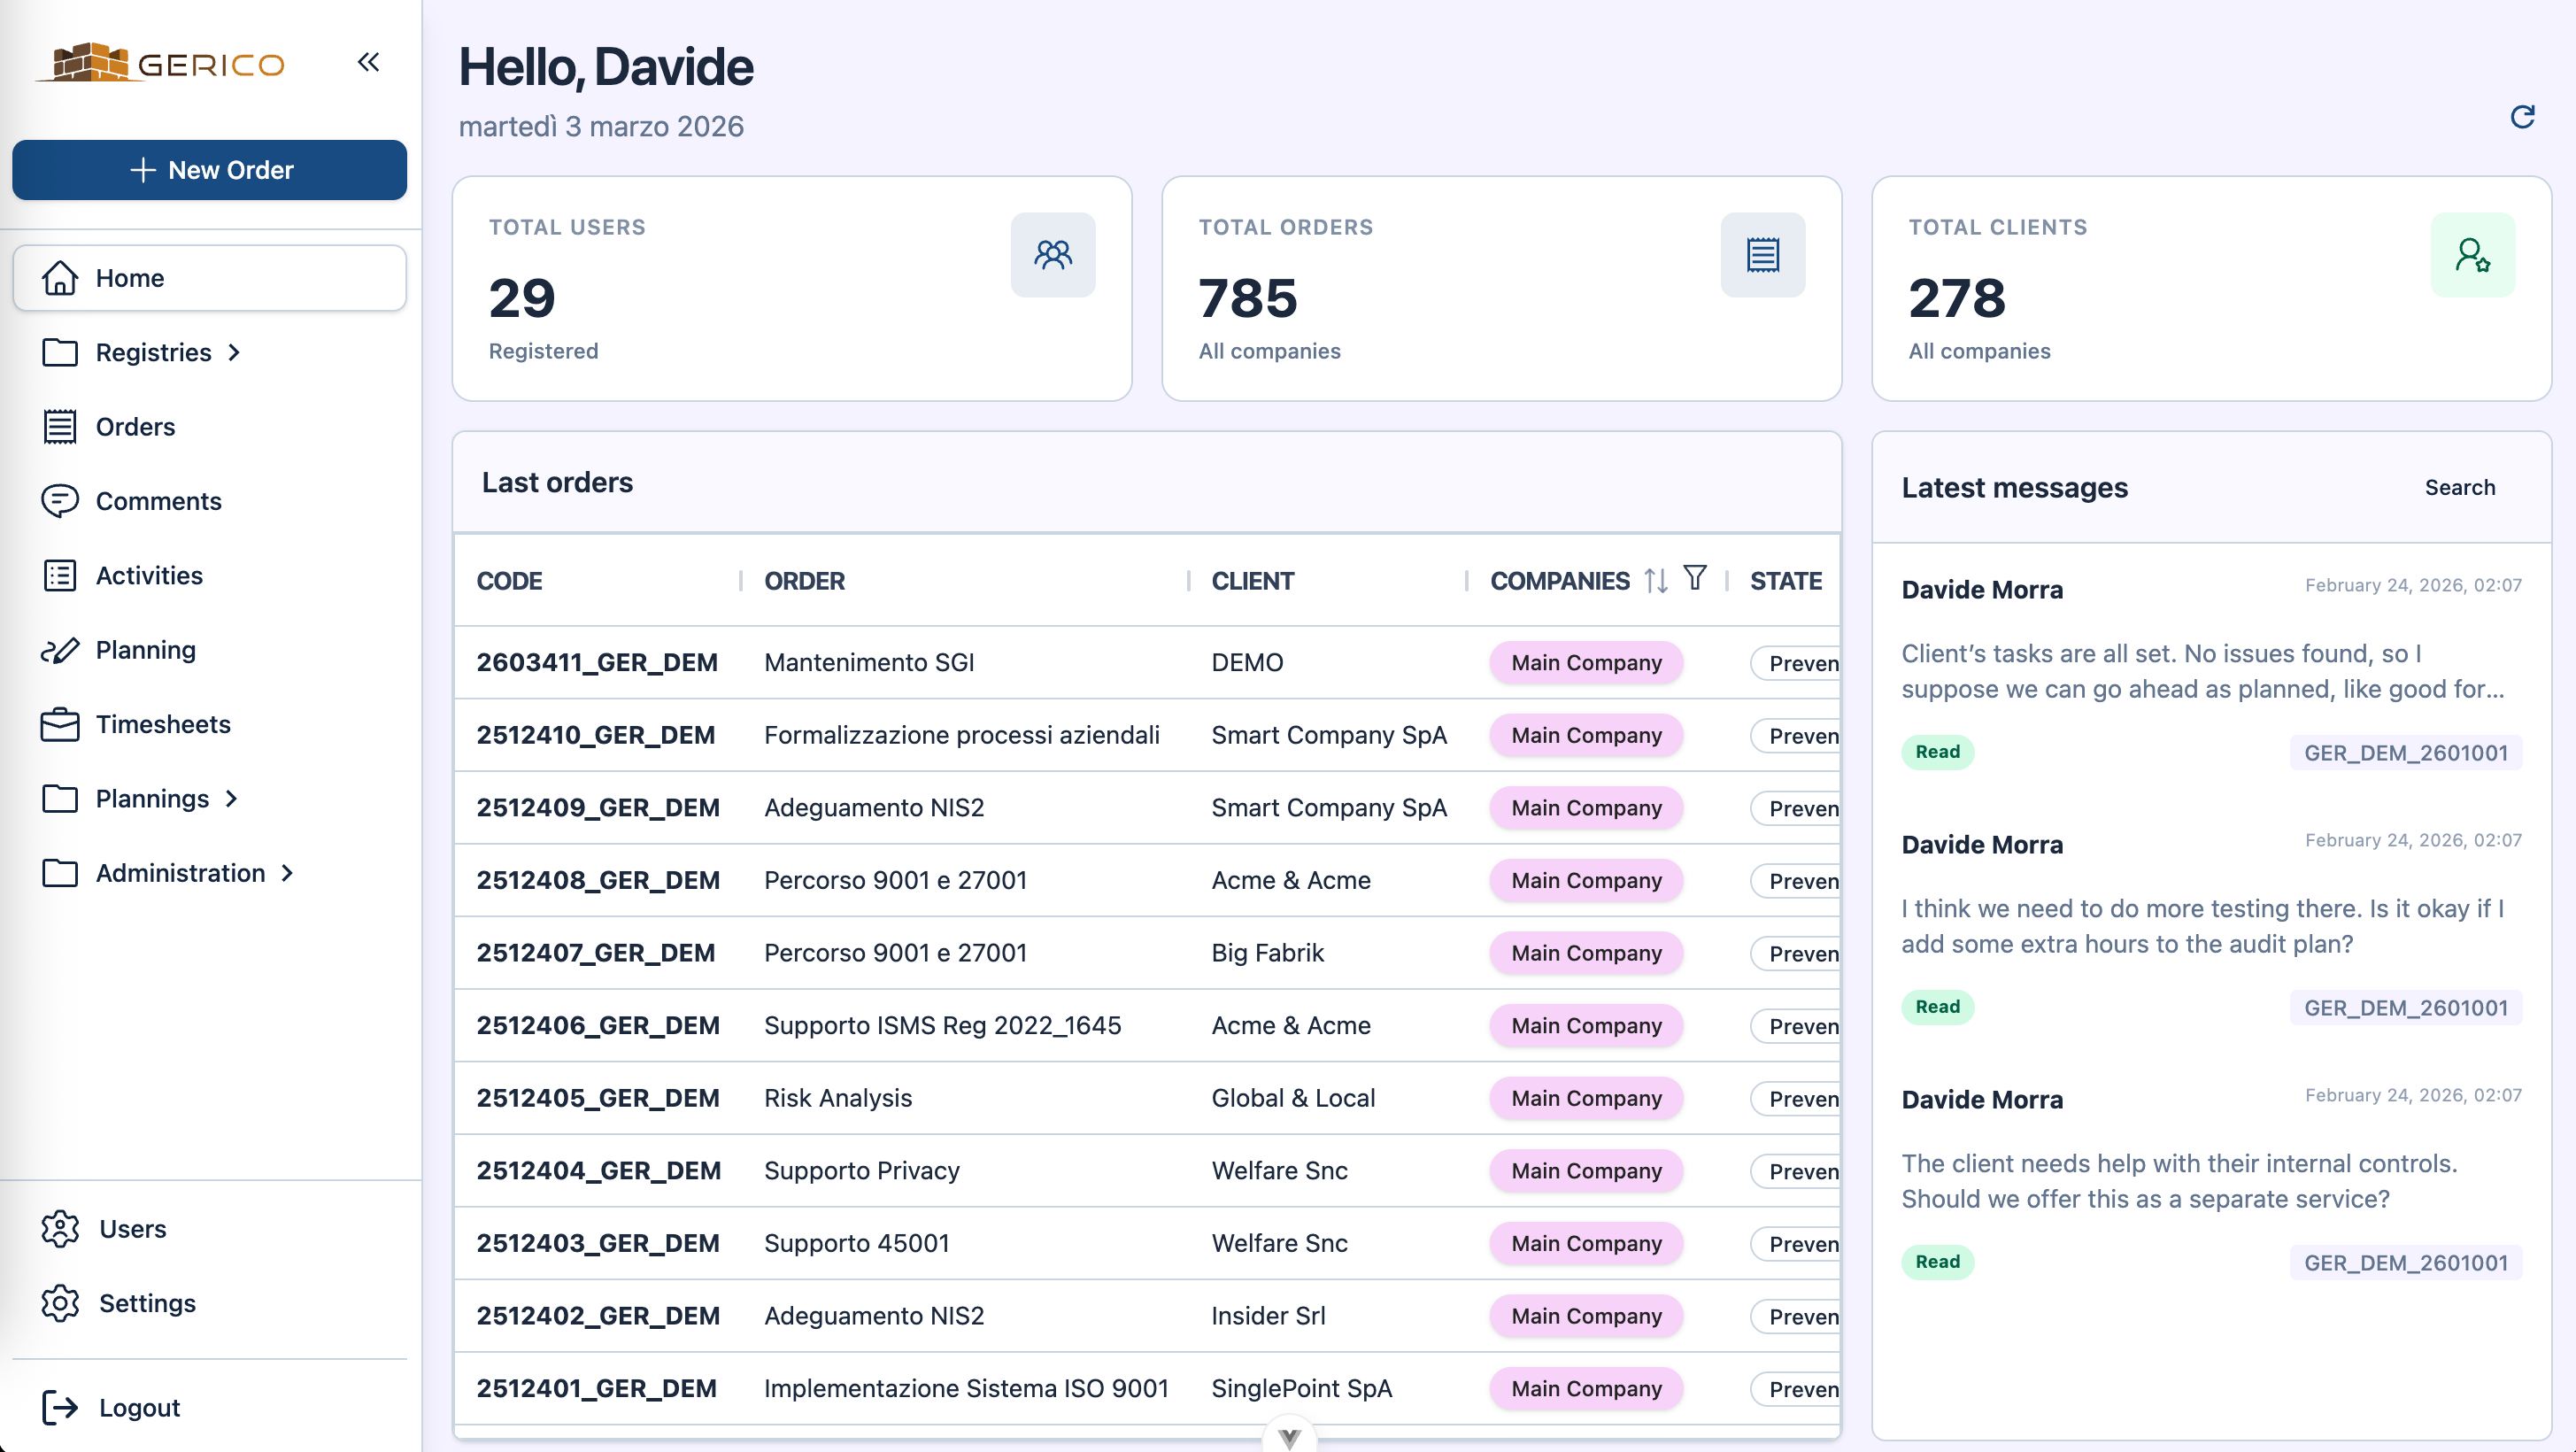The image size is (2576, 1452).
Task: Click the Total Clients person icon
Action: 2472,255
